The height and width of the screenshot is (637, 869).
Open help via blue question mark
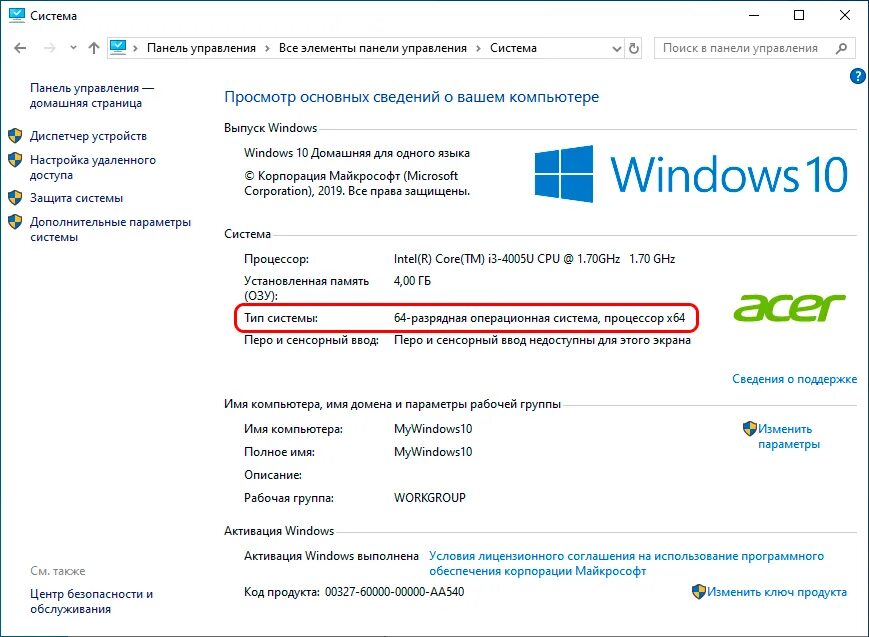(857, 76)
